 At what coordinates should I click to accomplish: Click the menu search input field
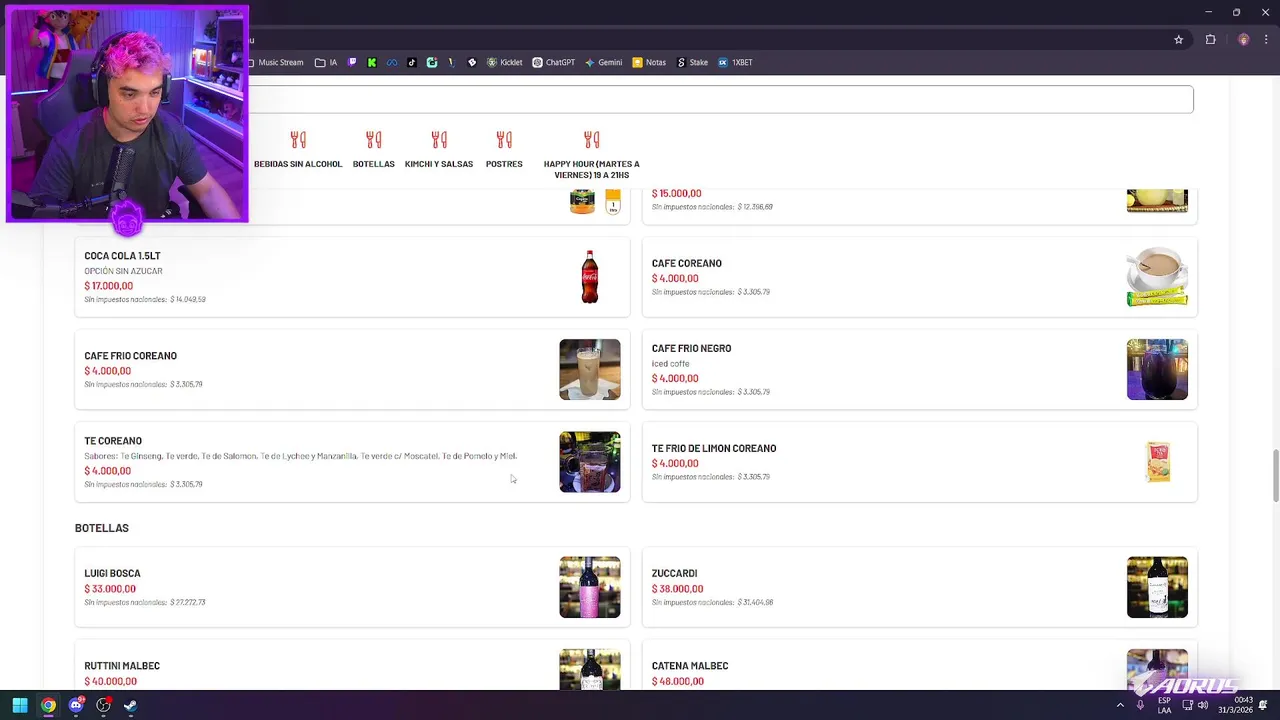[x=720, y=99]
